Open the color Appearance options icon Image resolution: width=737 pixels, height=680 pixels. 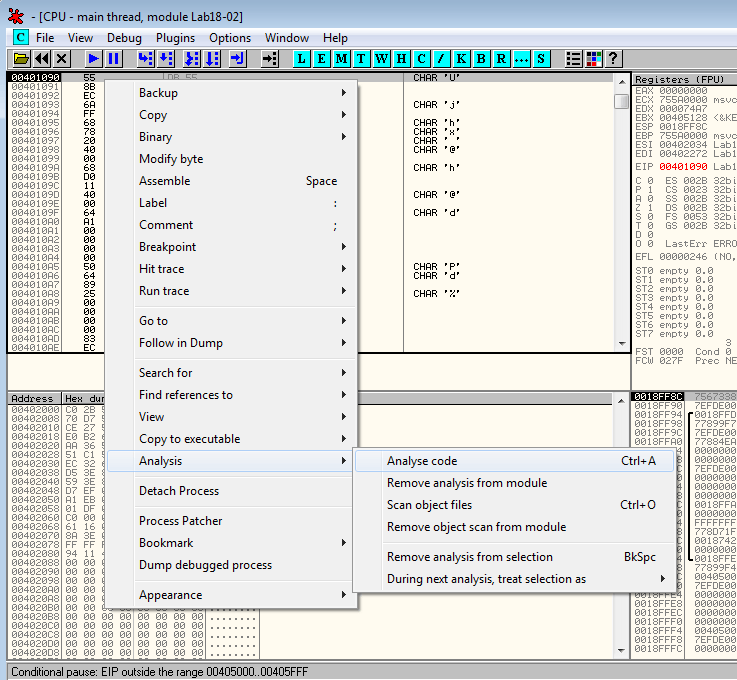pos(593,59)
